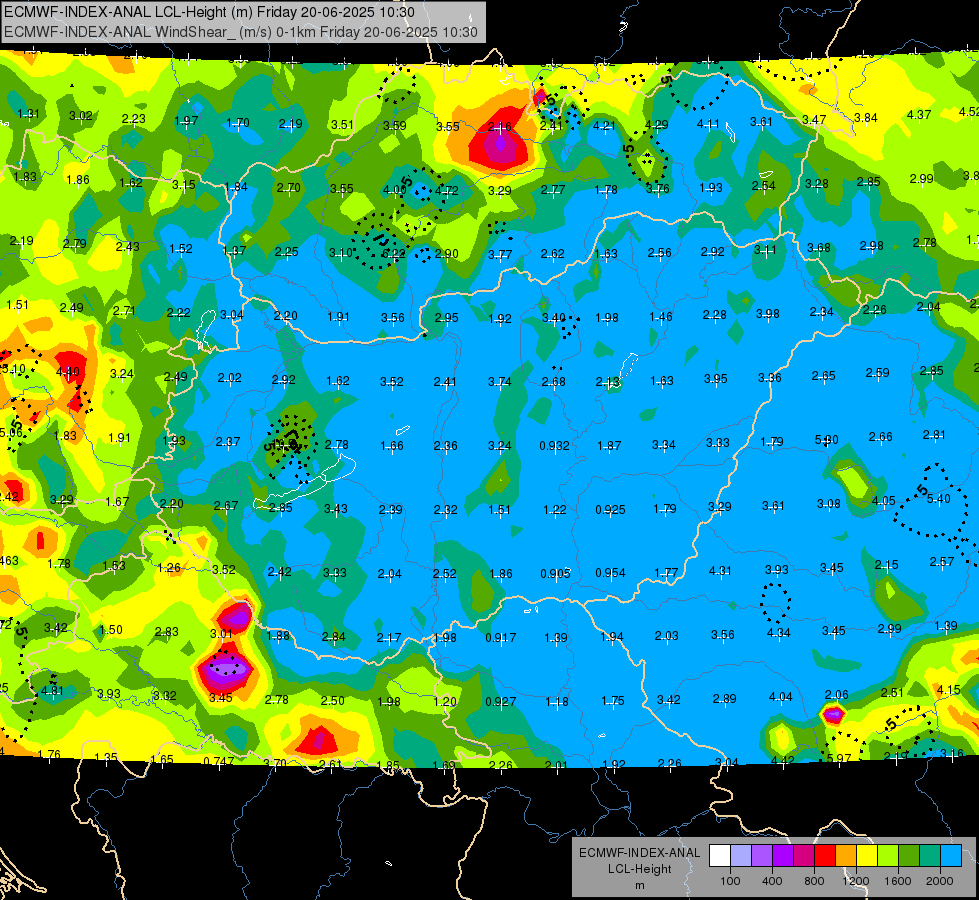The height and width of the screenshot is (900, 979).
Task: Click the wind shear value 4.72
Action: click(x=447, y=190)
